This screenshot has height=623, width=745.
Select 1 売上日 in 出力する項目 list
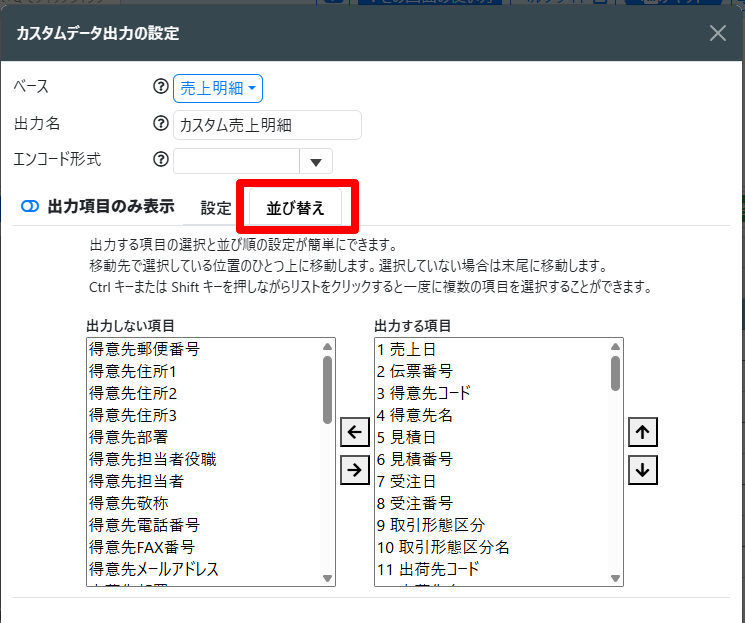[407, 349]
